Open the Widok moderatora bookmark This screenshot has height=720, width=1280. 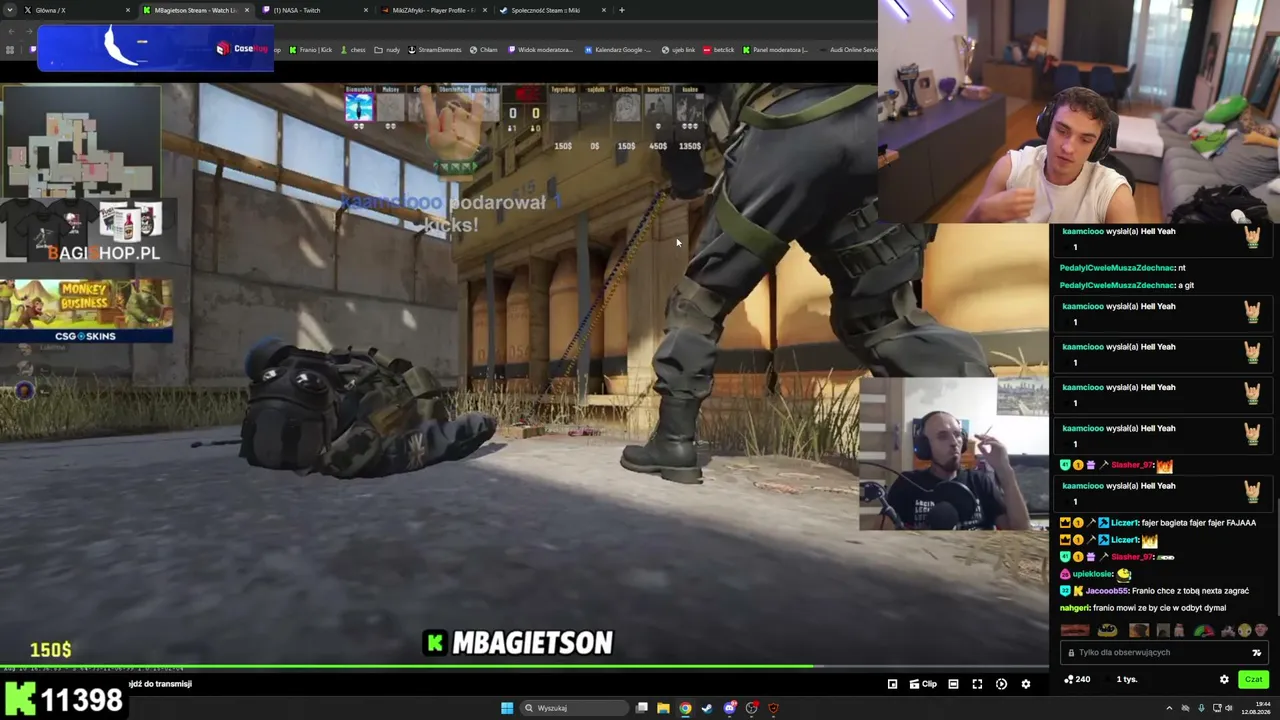[x=541, y=50]
